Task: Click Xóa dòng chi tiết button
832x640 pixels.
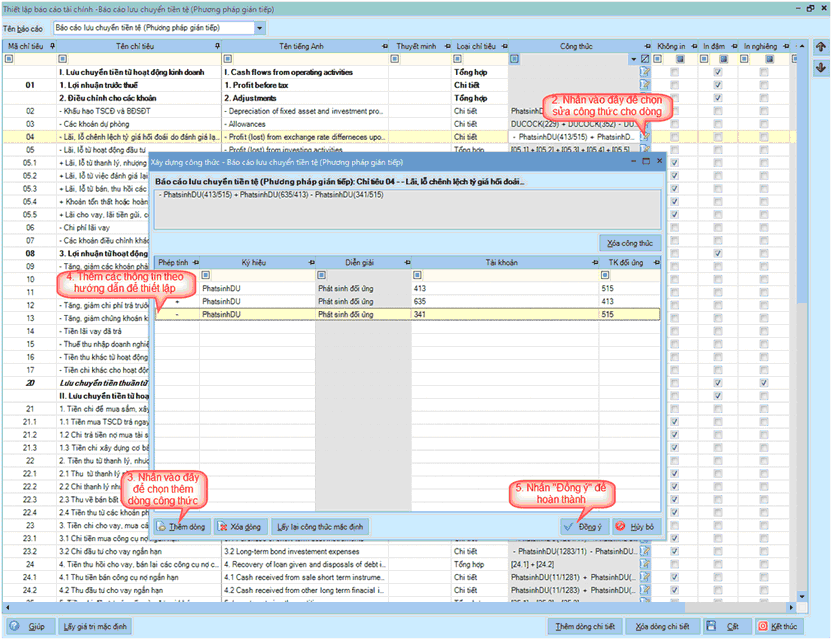Action: pos(663,627)
